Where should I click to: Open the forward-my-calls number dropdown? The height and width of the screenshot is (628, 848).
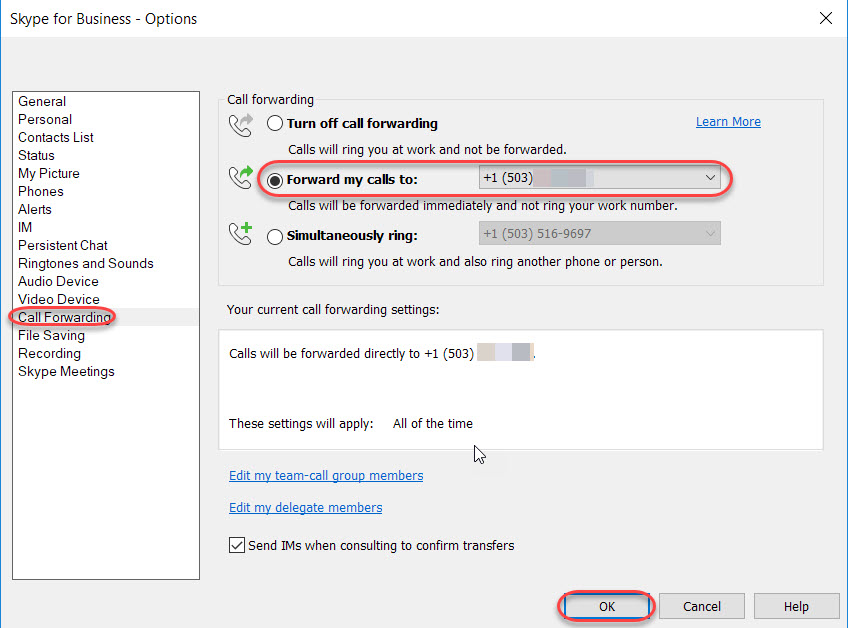tap(710, 177)
